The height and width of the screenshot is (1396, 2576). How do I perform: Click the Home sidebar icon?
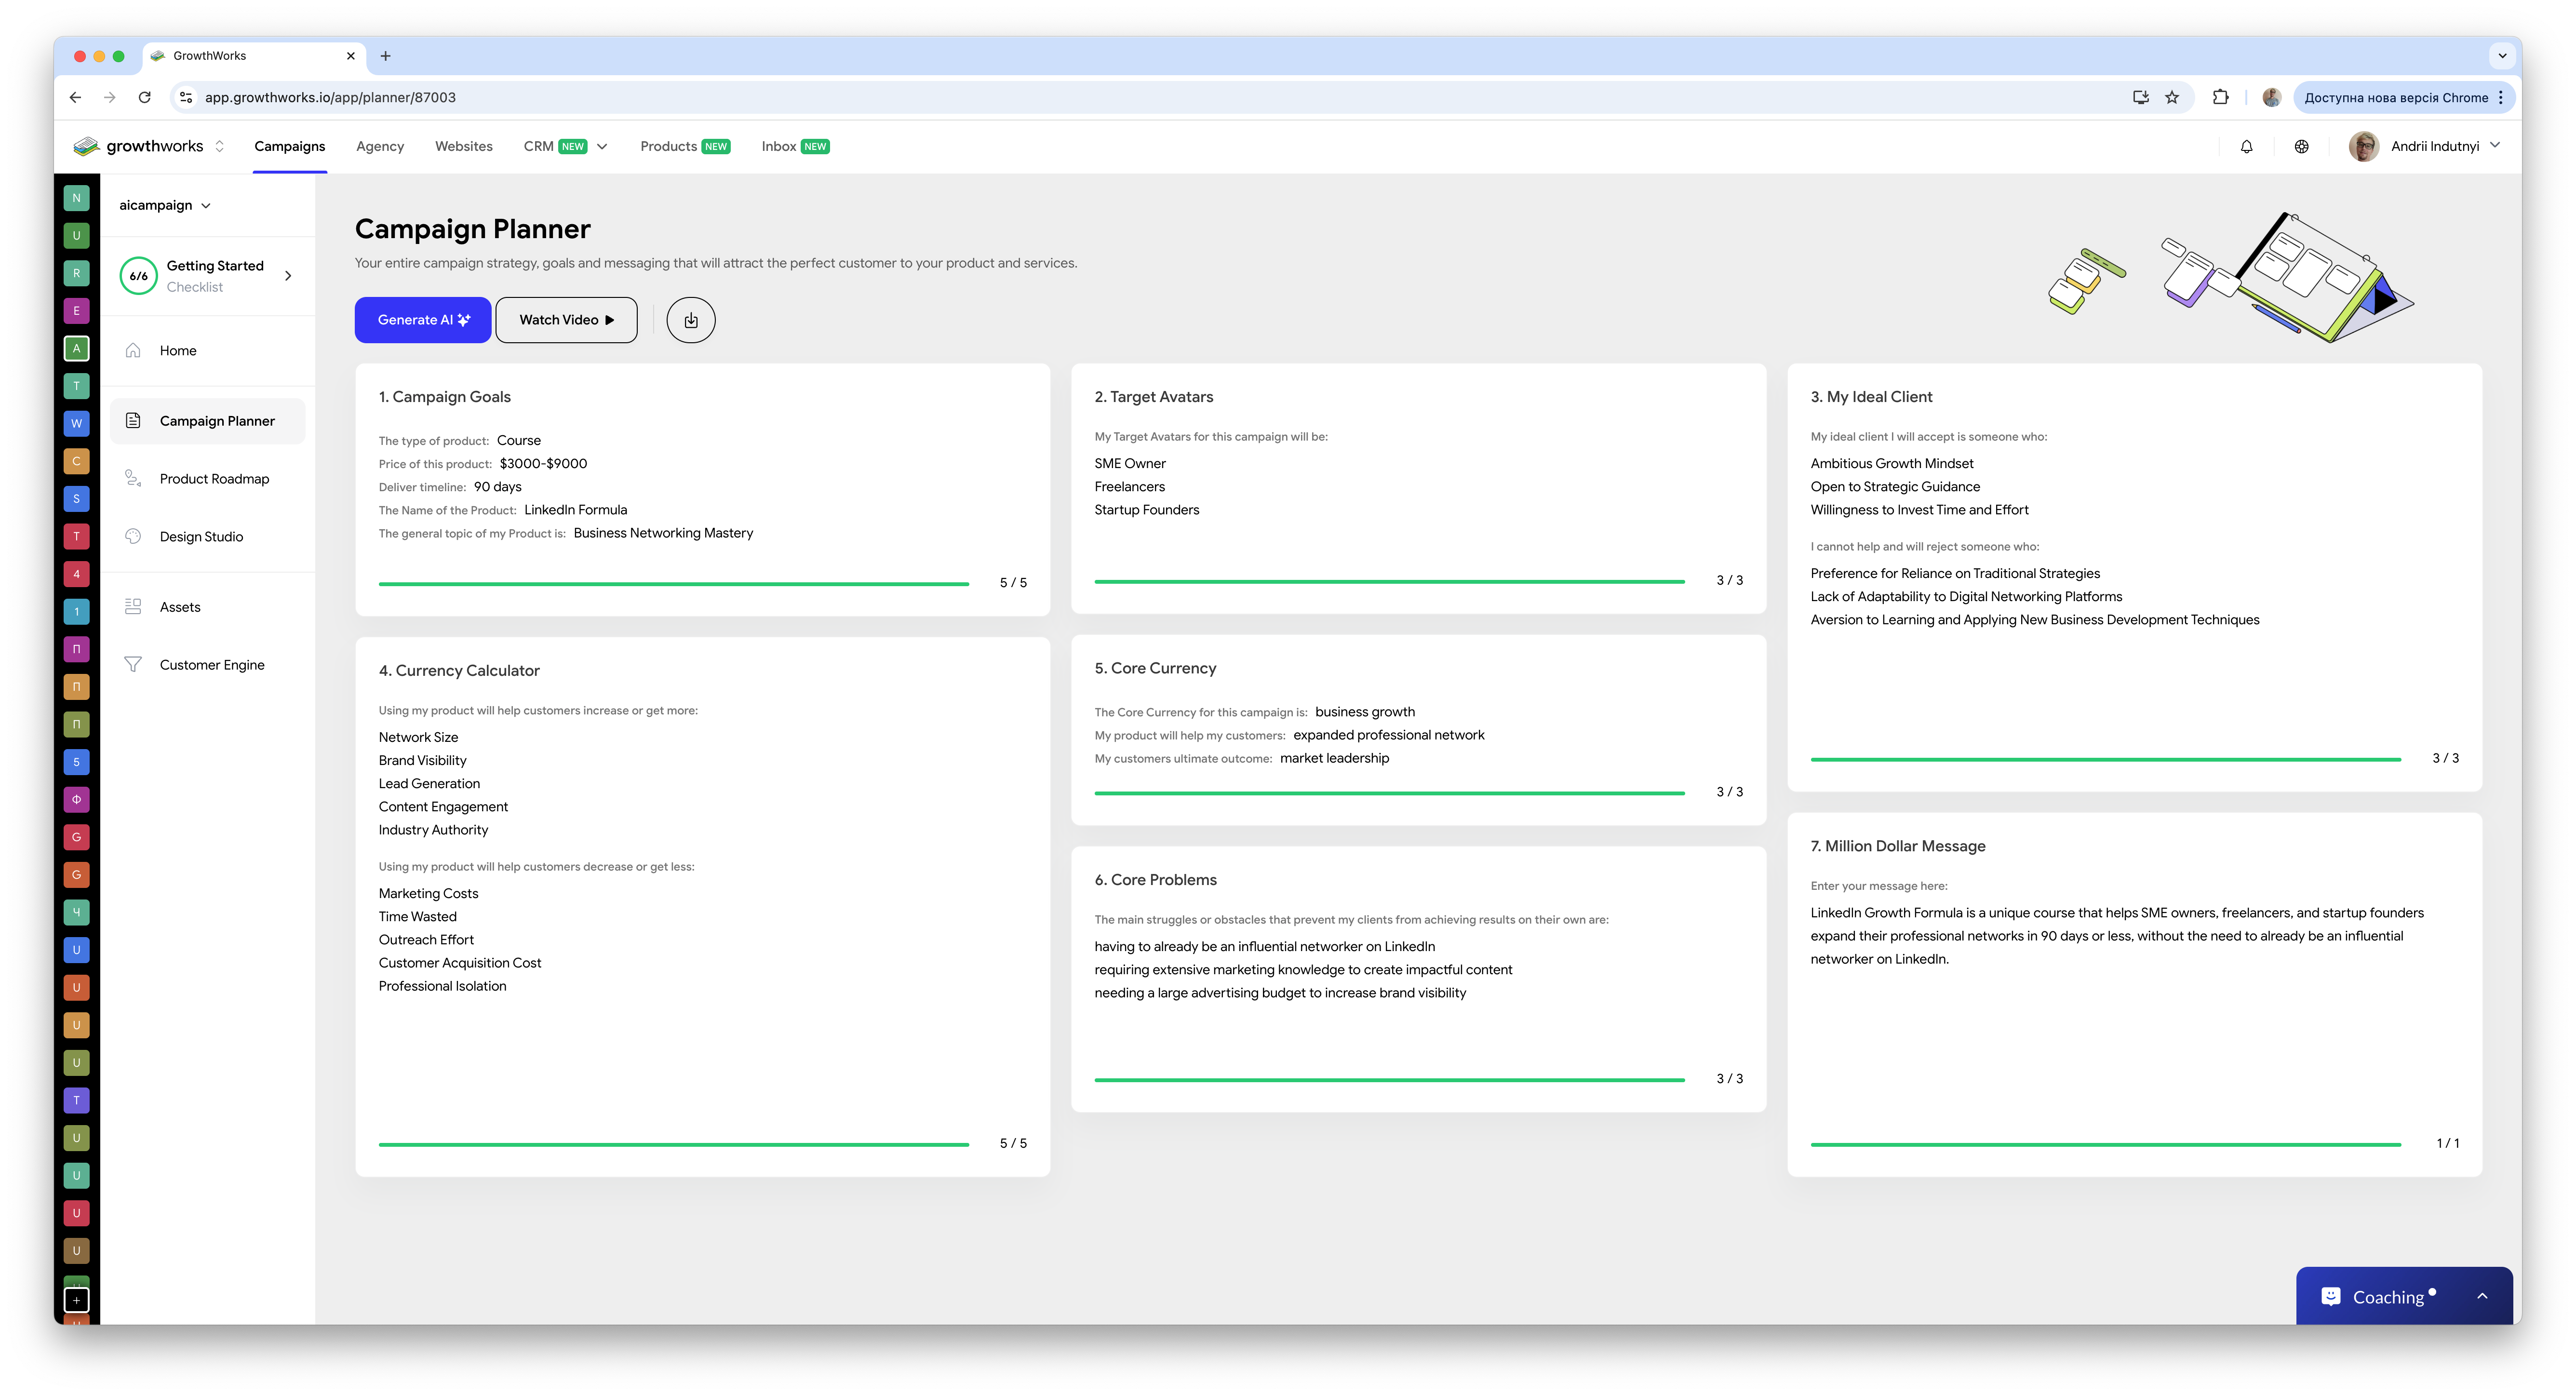coord(133,350)
